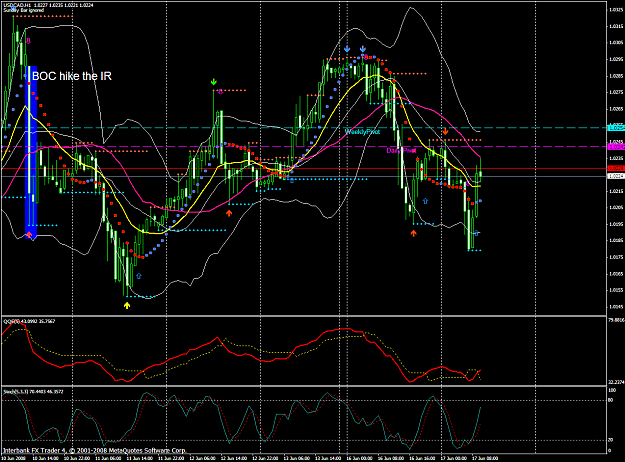
Task: Click the magenta daily pivot price tag
Action: [x=616, y=147]
